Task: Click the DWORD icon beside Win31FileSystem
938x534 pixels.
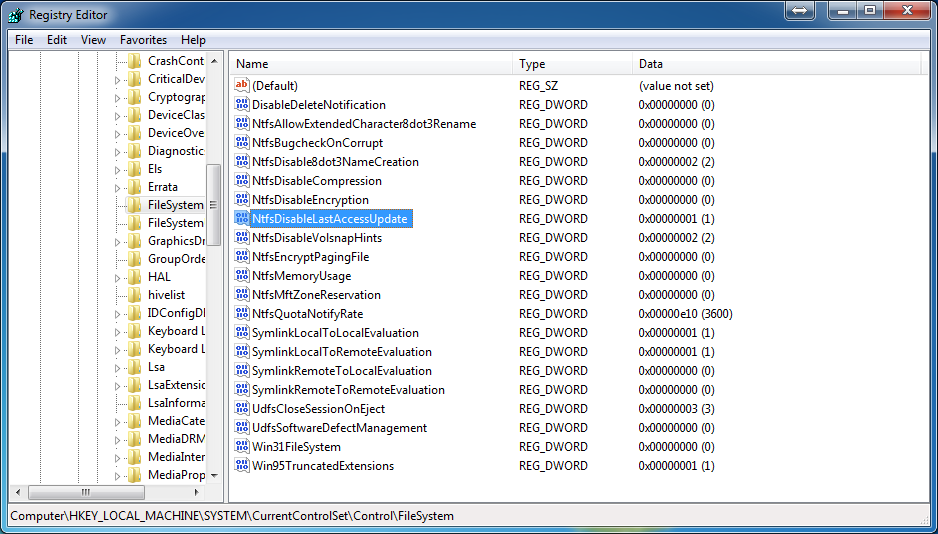Action: tap(241, 447)
